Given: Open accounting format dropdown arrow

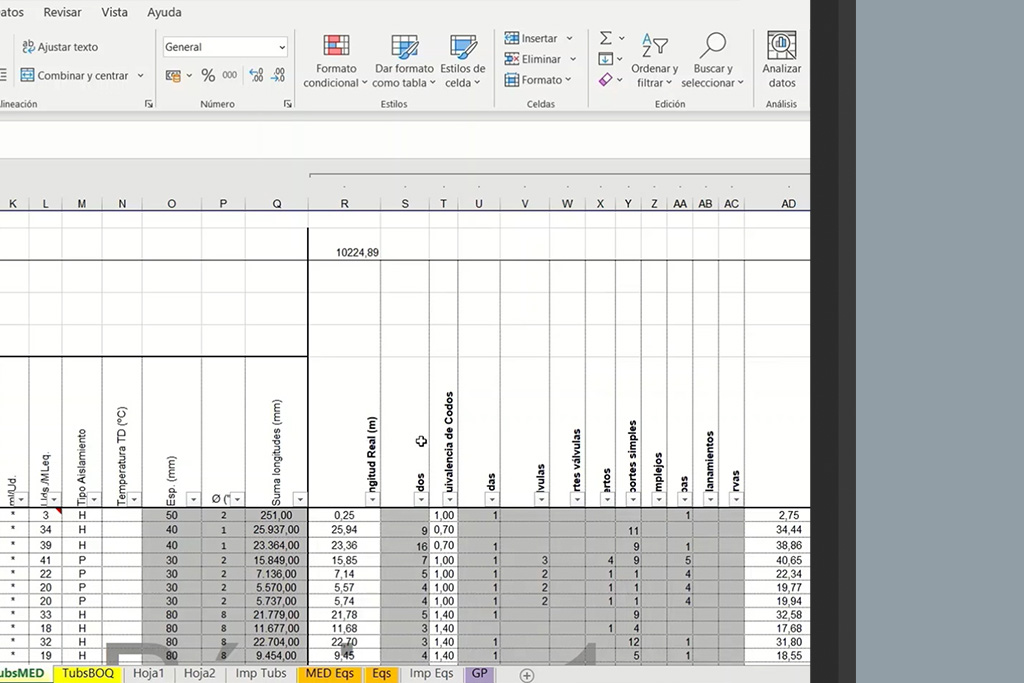Looking at the screenshot, I should [189, 76].
